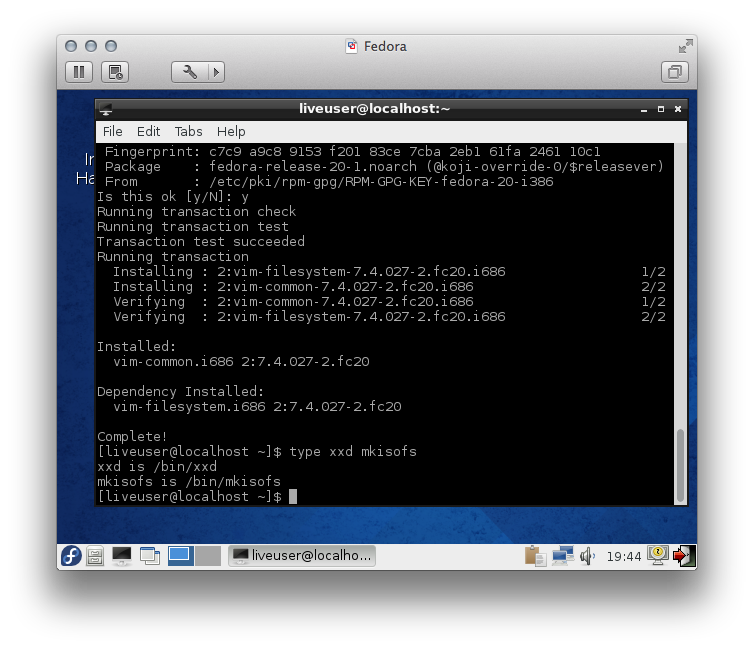
Task: Click 'mkisofs is /bin/mkisofs' output line
Action: point(189,481)
